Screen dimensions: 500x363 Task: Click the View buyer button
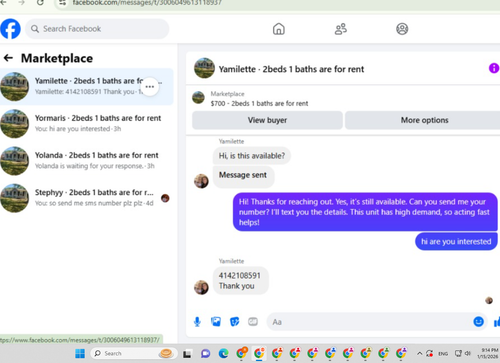tap(267, 120)
